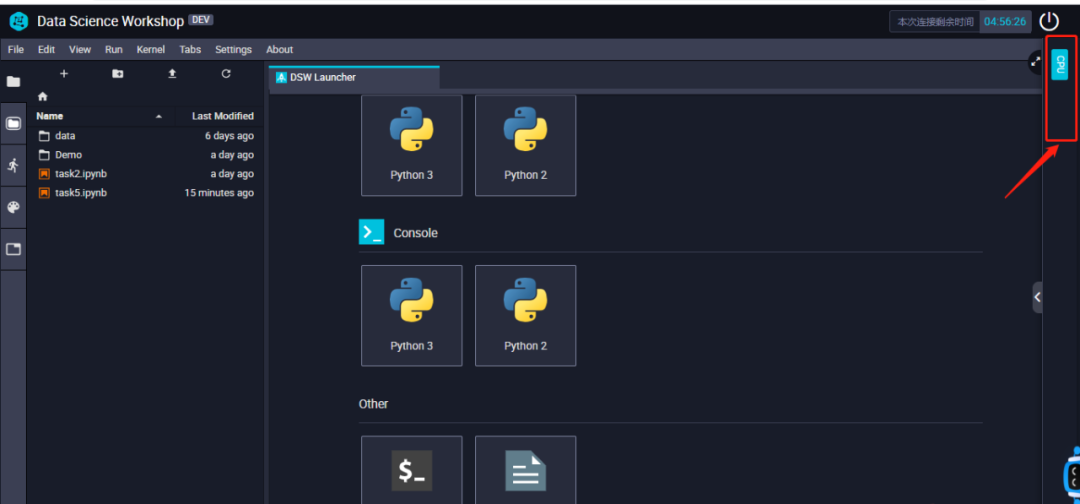Click the new launcher plus icon
Screen dimensions: 1080x504
pyautogui.click(x=64, y=74)
